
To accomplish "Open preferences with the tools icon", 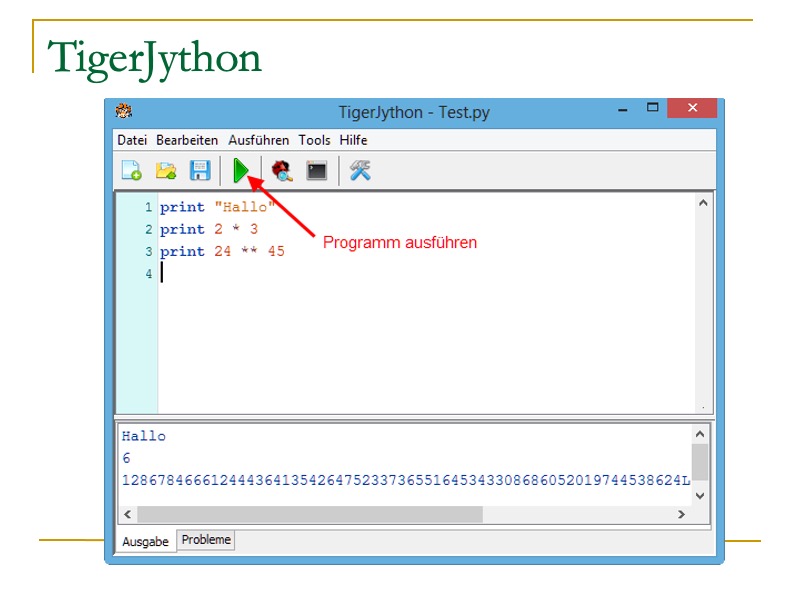I will 360,170.
